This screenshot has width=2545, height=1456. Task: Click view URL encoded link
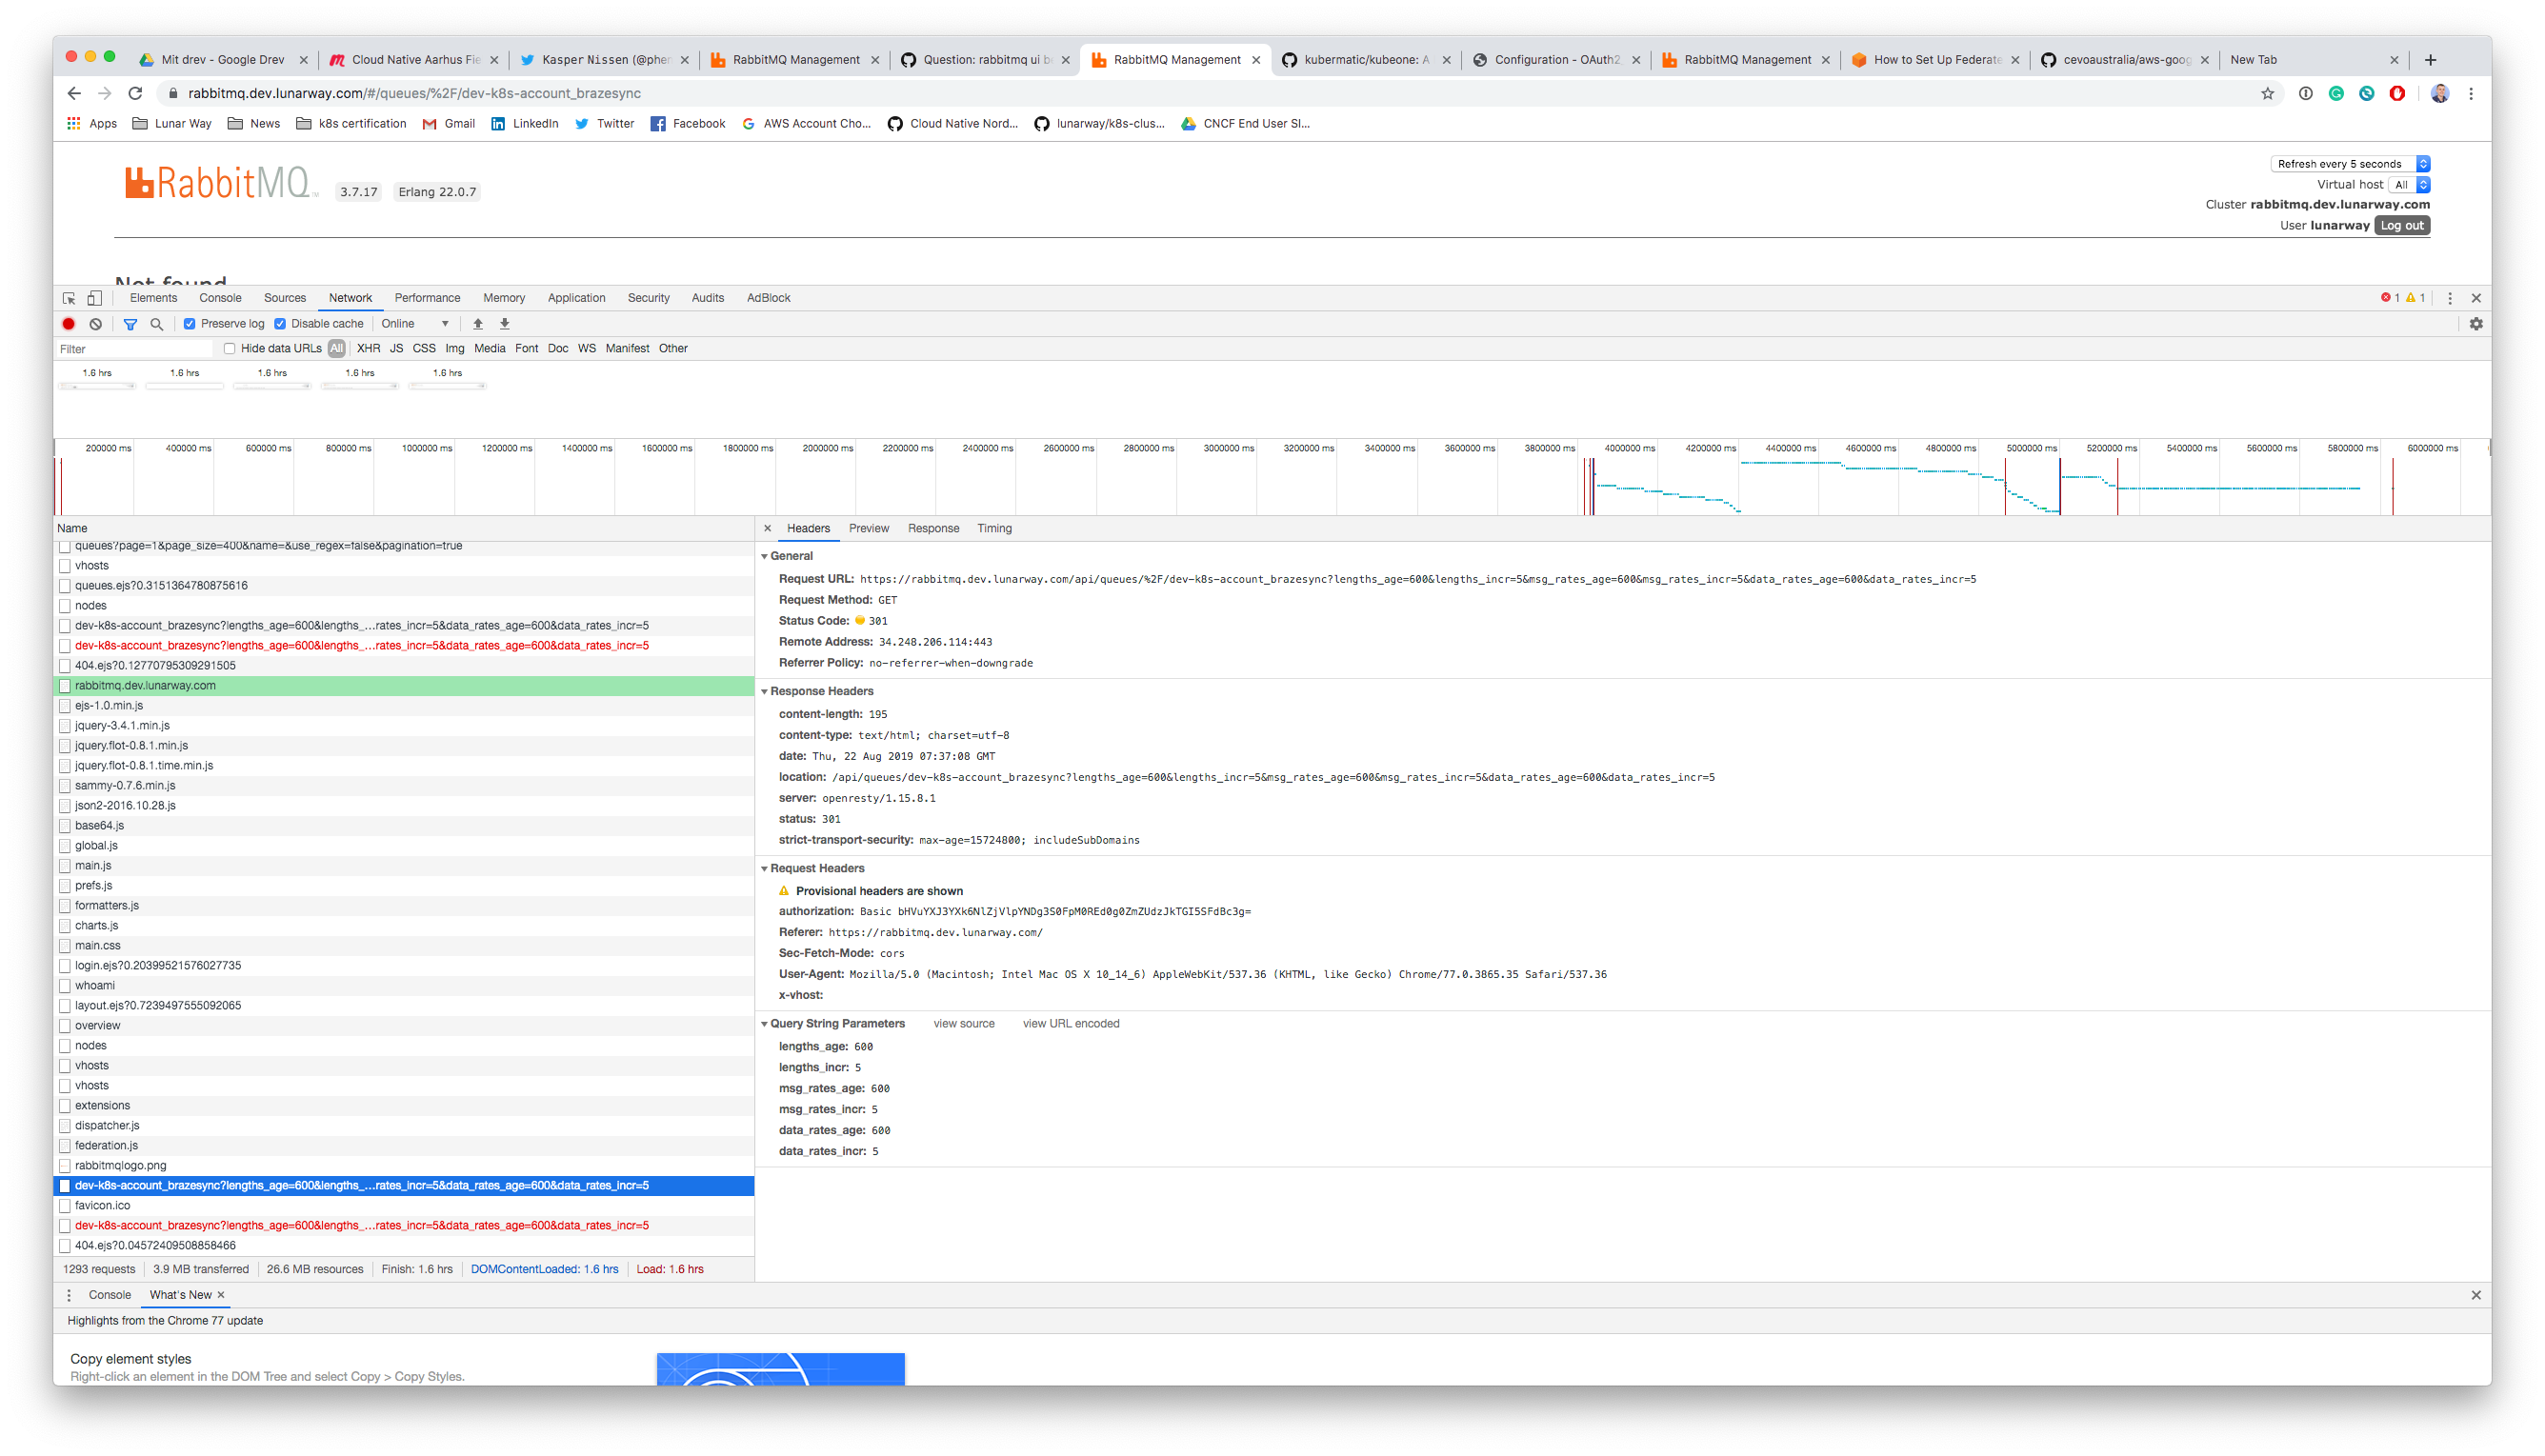pos(1071,1024)
